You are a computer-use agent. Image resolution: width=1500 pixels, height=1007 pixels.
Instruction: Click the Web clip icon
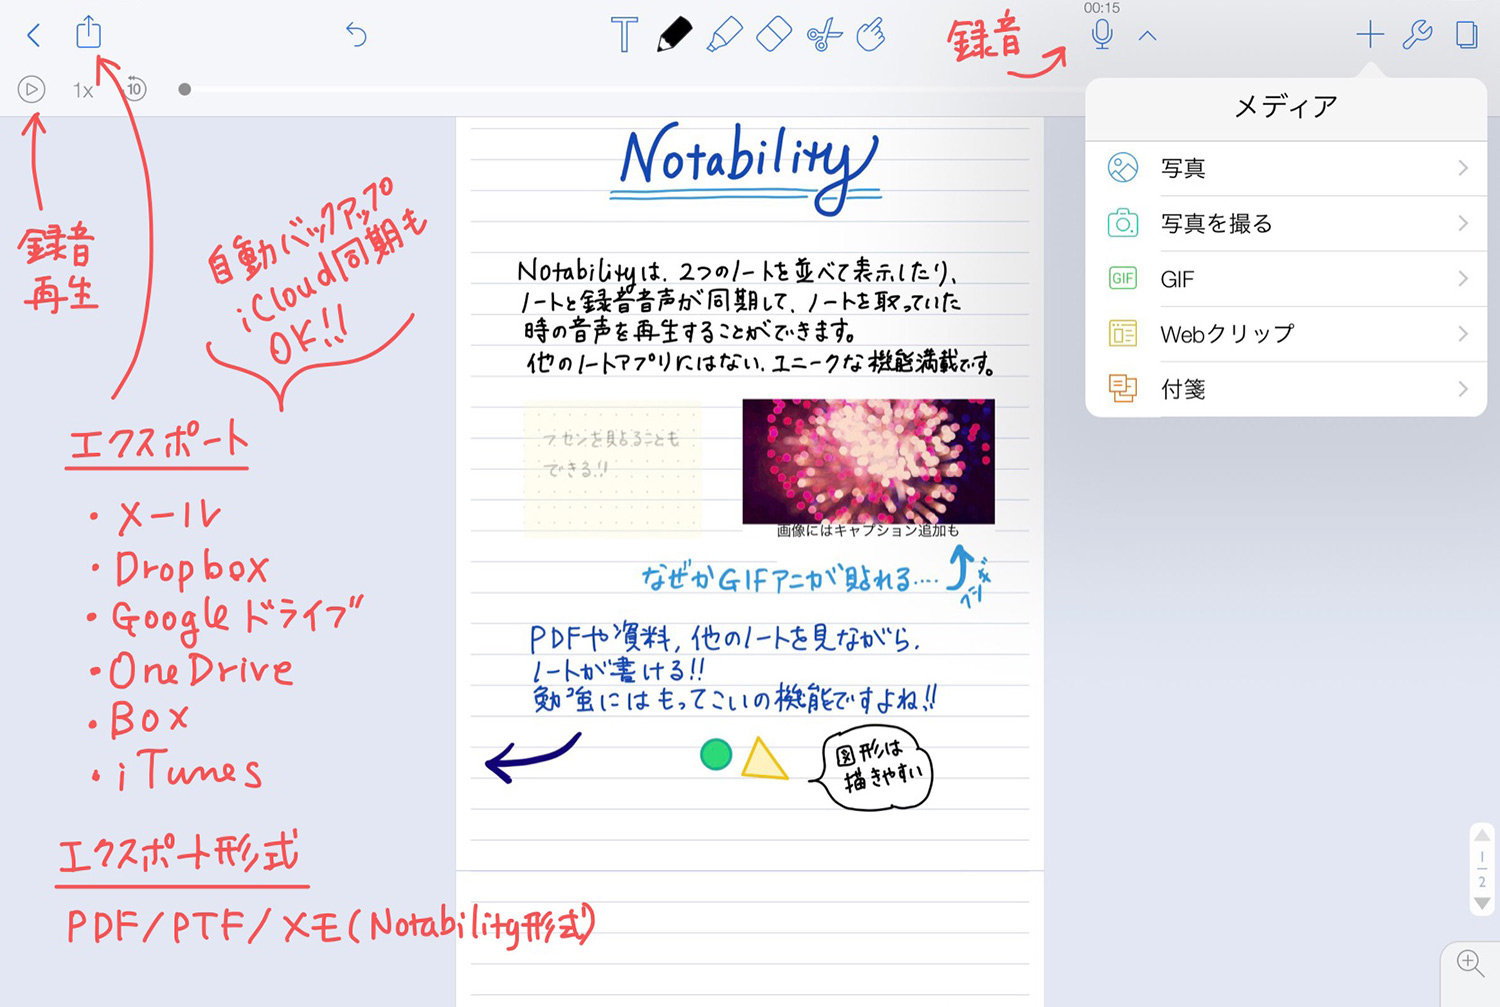tap(1123, 333)
